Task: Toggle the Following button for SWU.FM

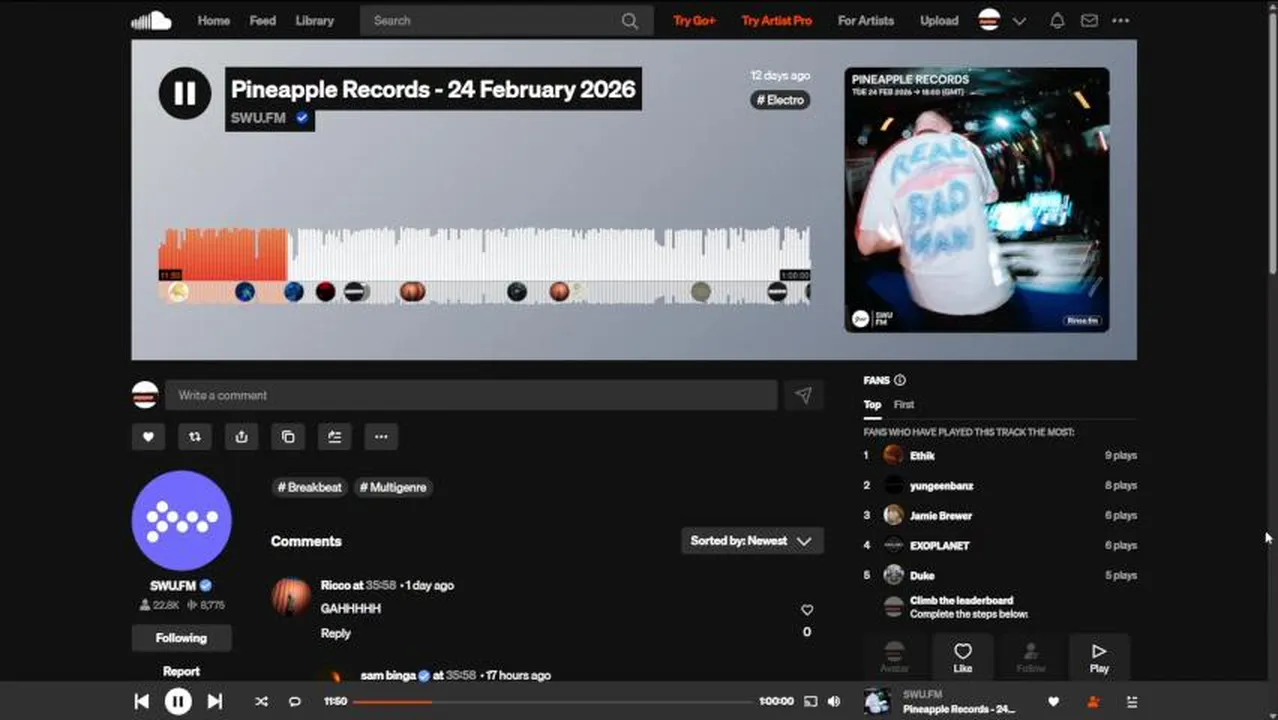Action: click(181, 638)
